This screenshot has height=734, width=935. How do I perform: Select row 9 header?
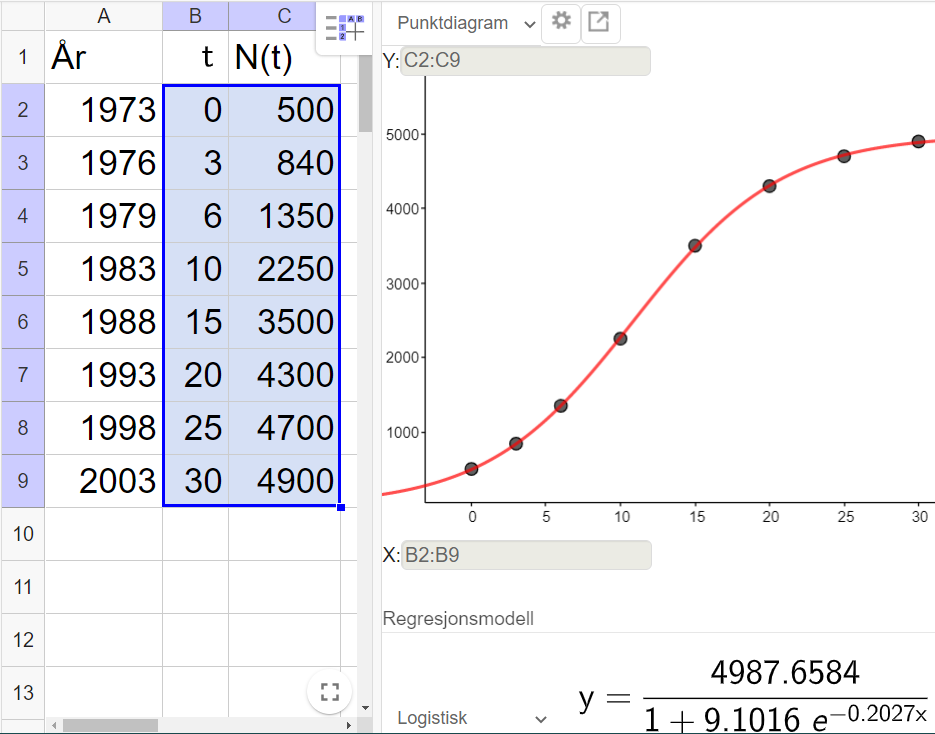click(22, 480)
